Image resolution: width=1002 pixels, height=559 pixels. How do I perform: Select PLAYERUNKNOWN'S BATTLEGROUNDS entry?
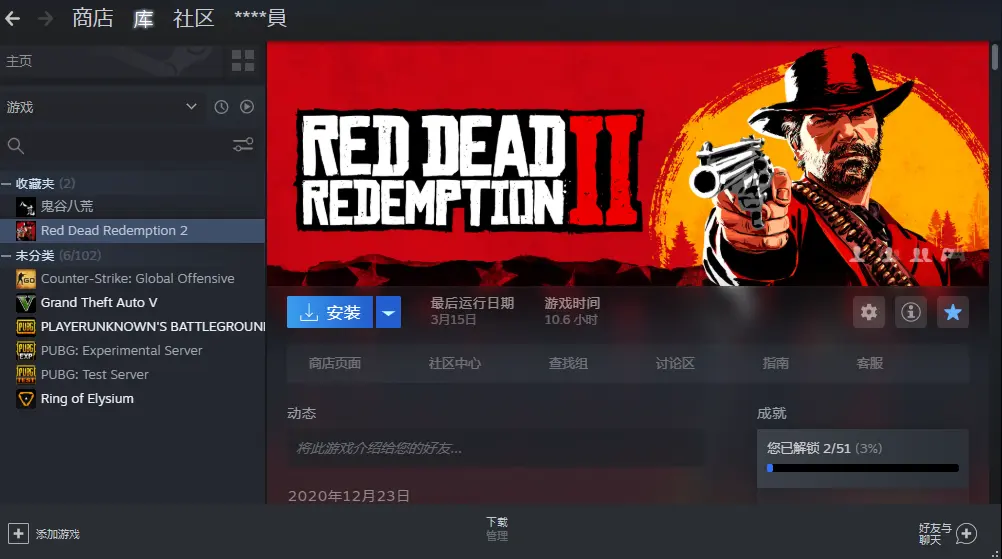(132, 326)
